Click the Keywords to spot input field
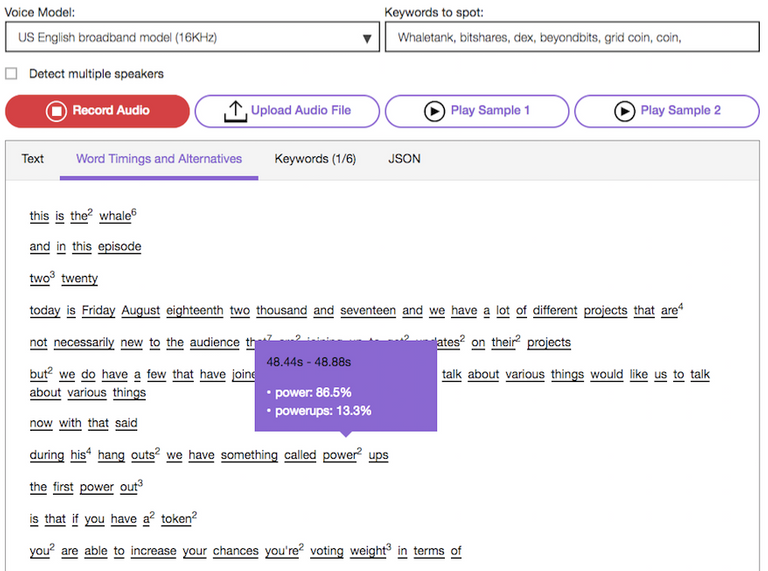This screenshot has height=571, width=768. (572, 37)
